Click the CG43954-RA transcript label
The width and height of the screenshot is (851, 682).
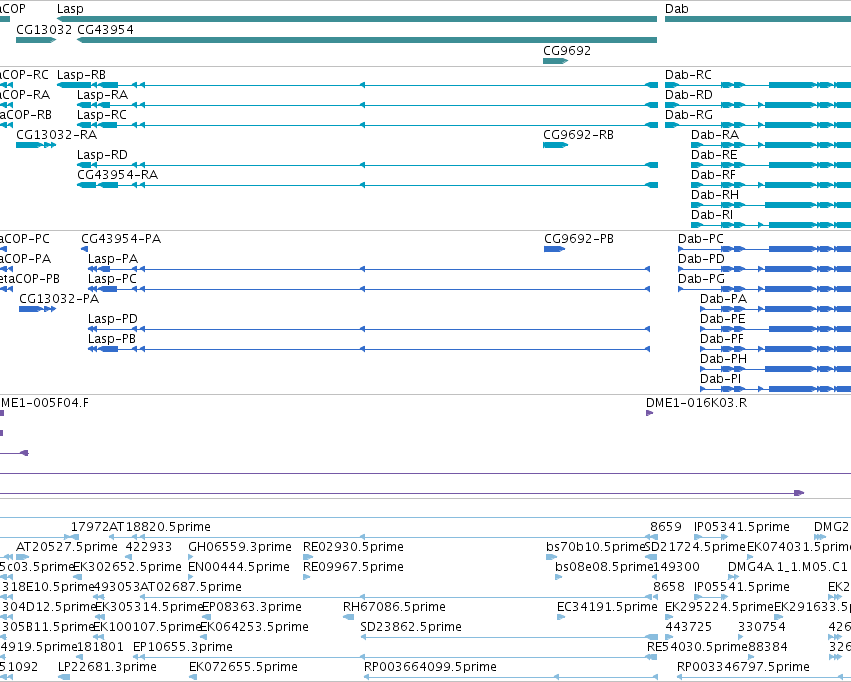point(117,175)
